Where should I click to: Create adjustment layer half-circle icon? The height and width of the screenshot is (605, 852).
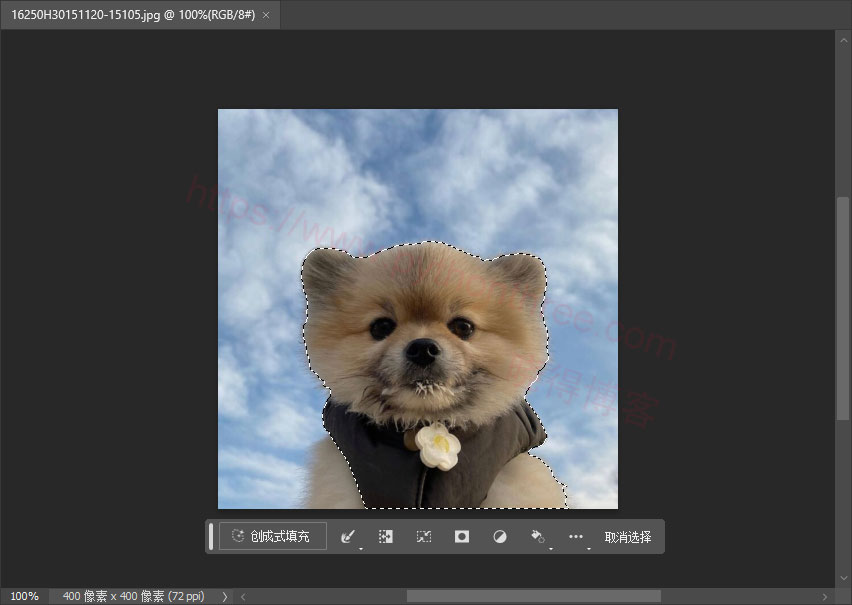500,537
